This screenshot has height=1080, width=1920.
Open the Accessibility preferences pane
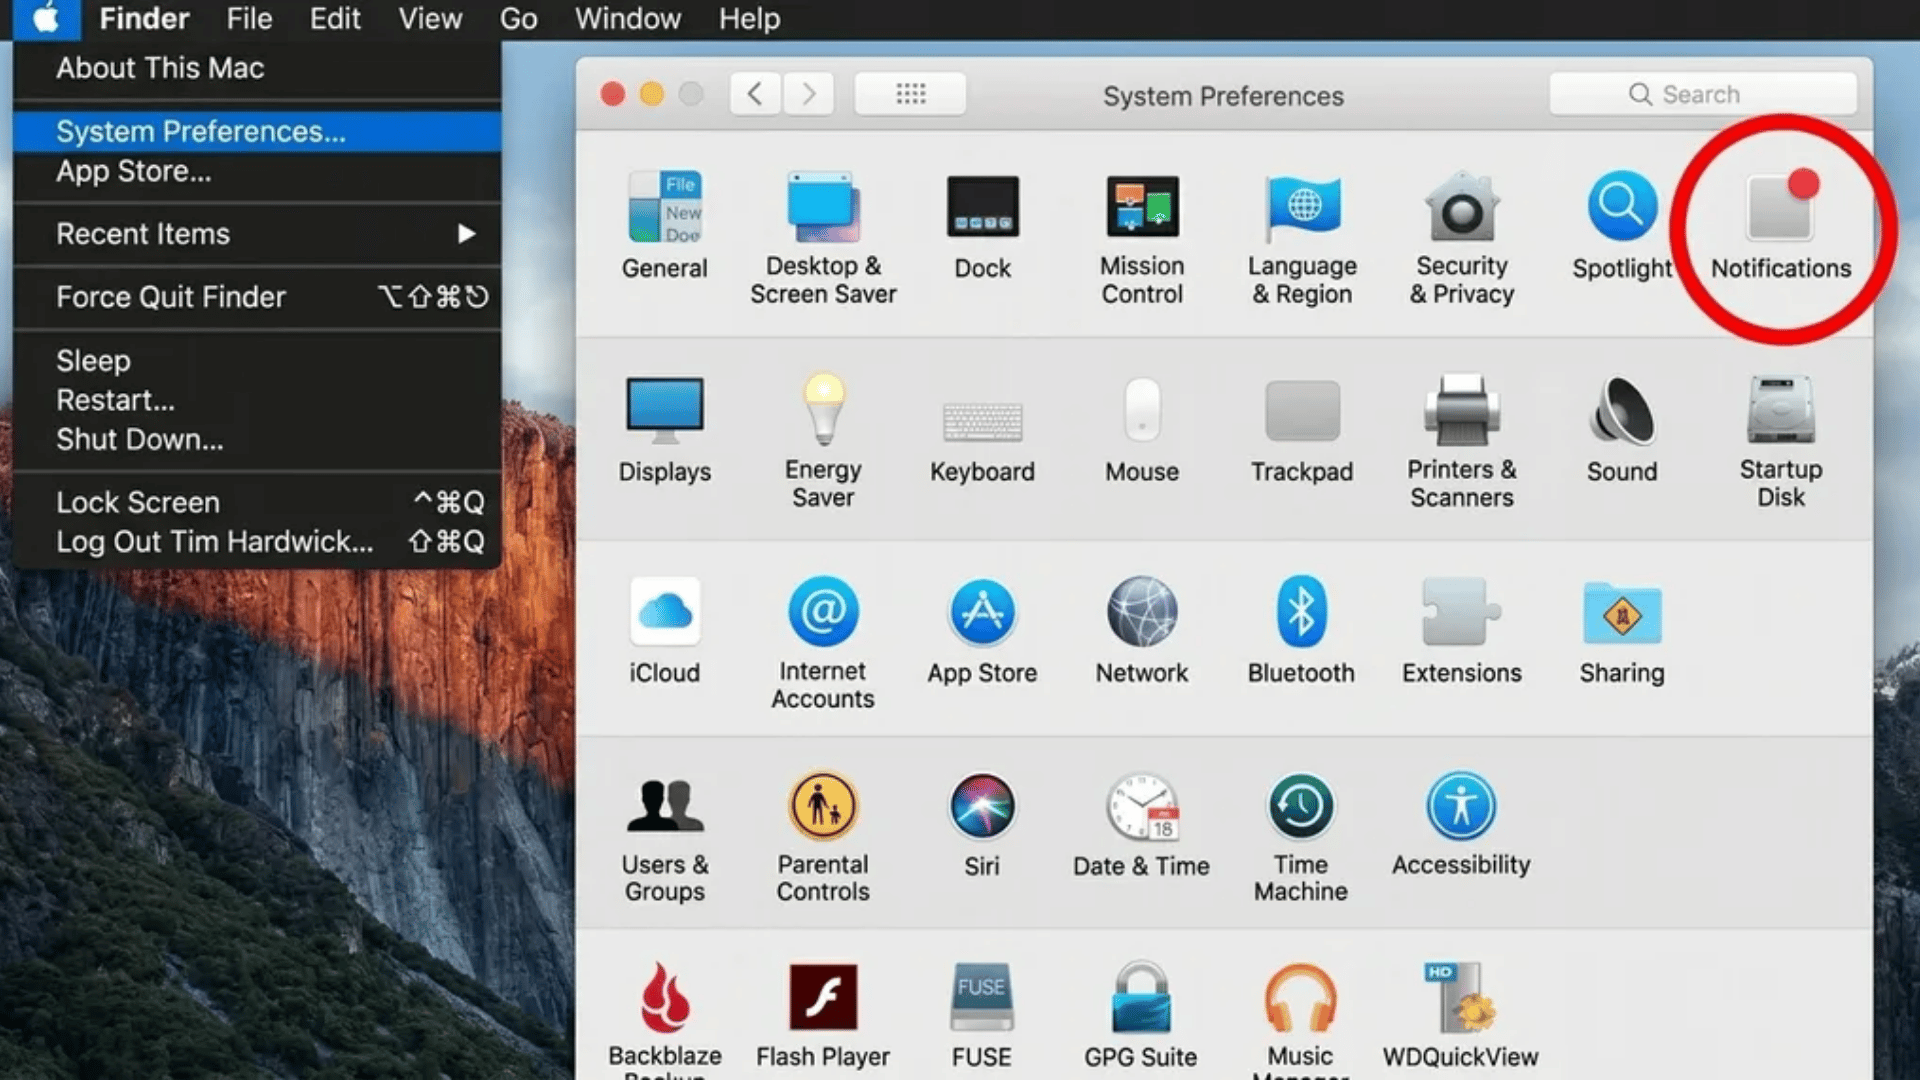[x=1461, y=826]
